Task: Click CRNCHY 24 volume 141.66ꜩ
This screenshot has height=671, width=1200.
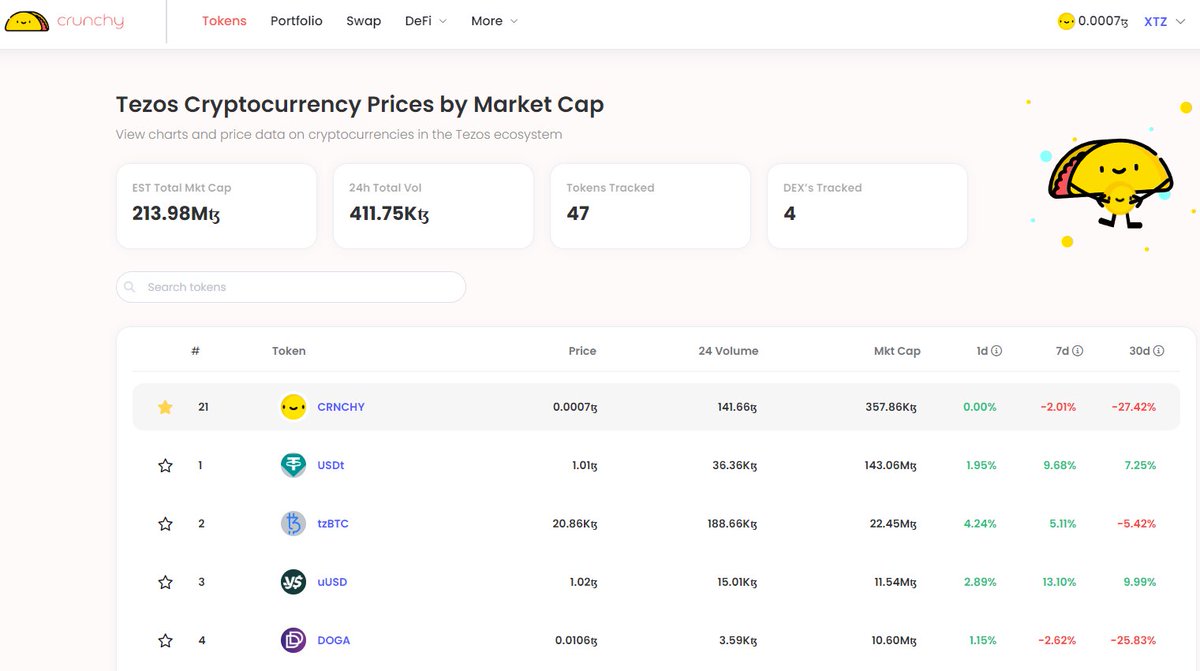Action: (735, 407)
